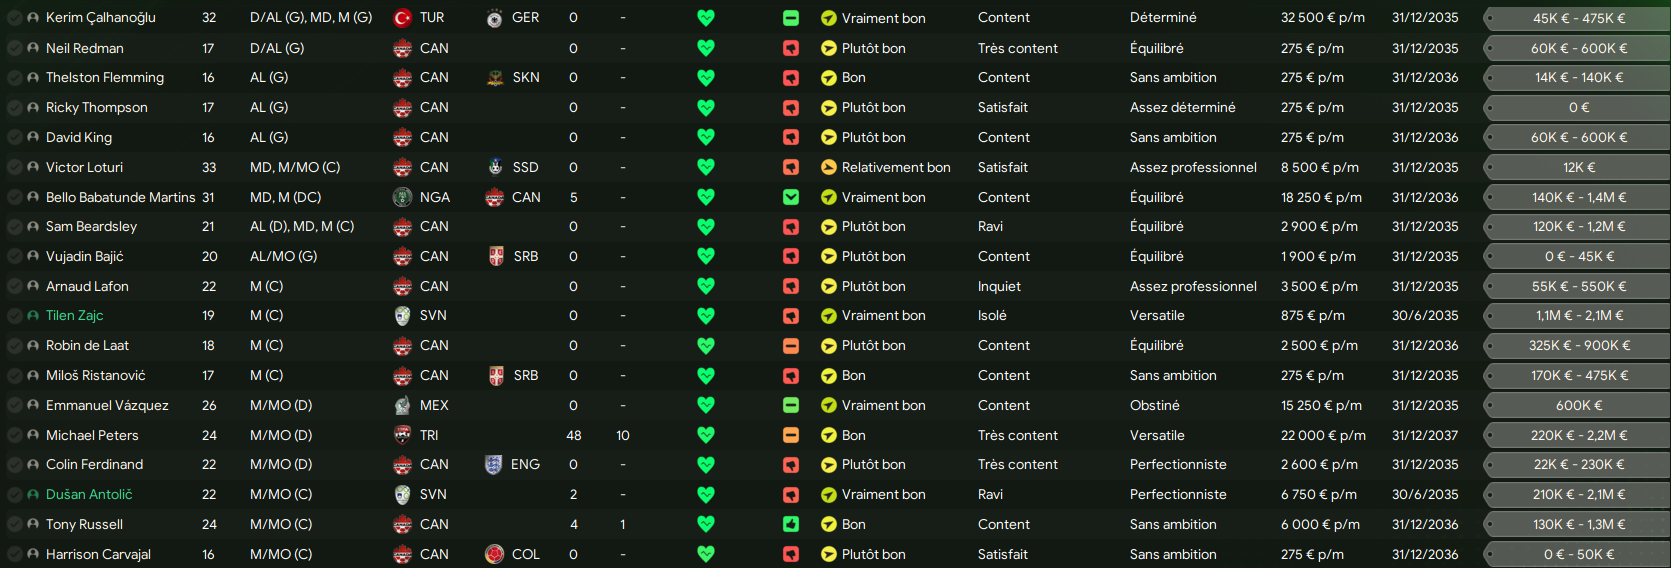Click the England badge in Colin Ferdinand's row

[494, 465]
